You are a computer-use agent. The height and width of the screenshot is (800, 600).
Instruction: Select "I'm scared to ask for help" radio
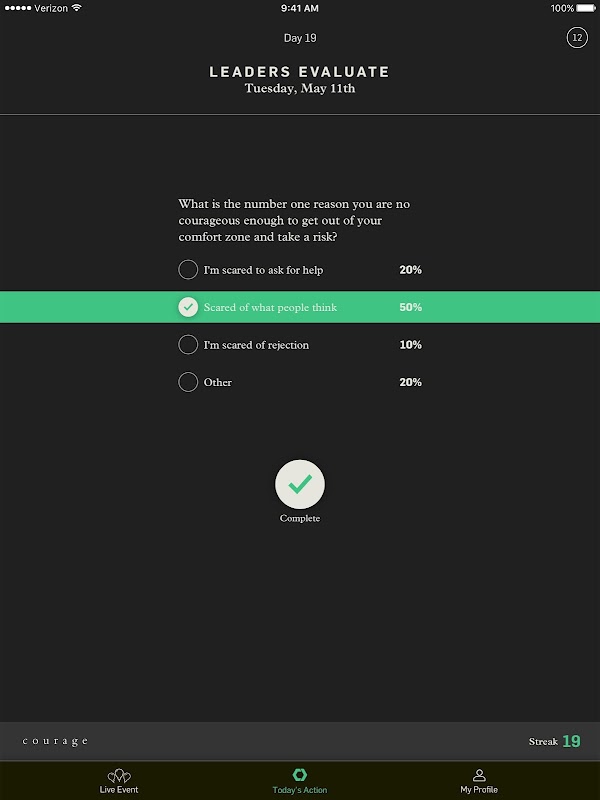pos(188,269)
